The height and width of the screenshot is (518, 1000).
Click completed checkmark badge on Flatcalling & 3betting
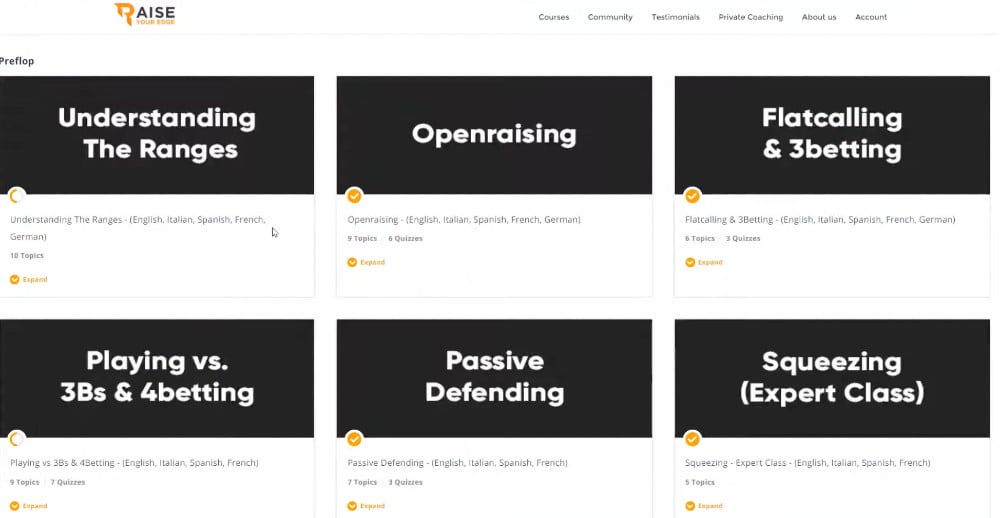click(x=692, y=195)
